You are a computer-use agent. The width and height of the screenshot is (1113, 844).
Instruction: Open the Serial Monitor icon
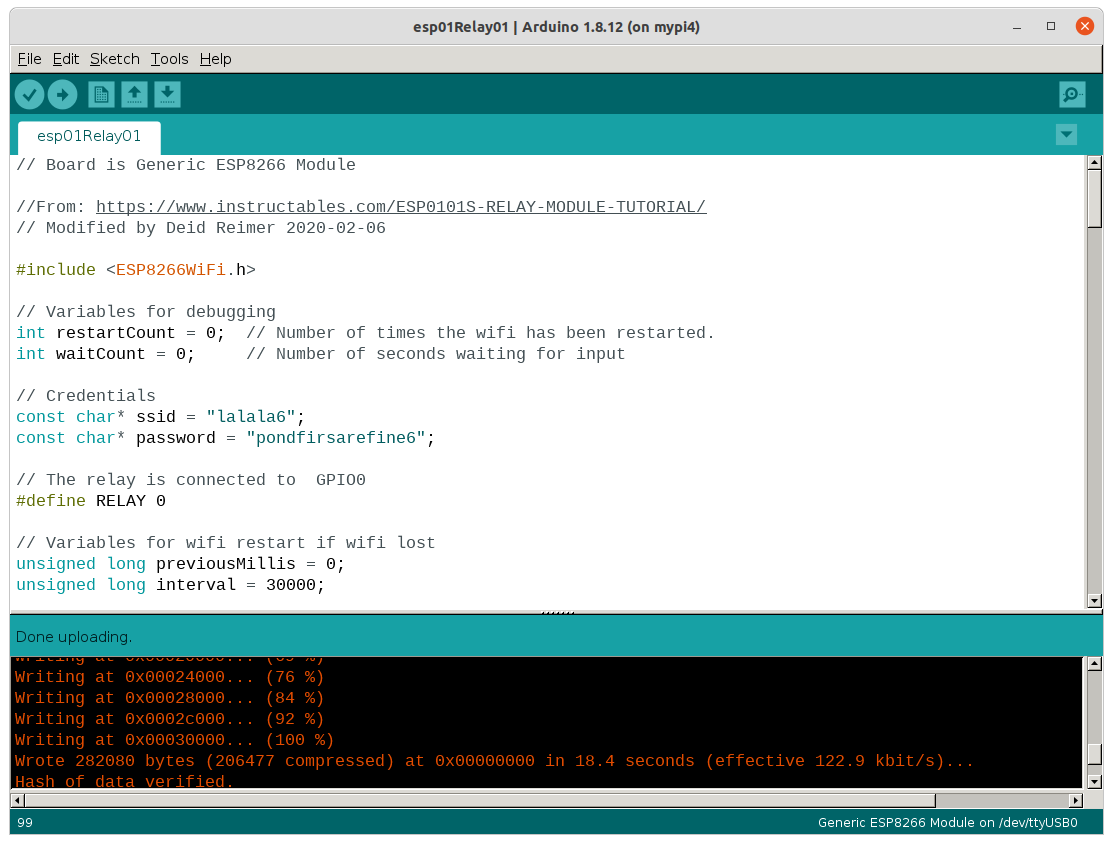coord(1072,94)
